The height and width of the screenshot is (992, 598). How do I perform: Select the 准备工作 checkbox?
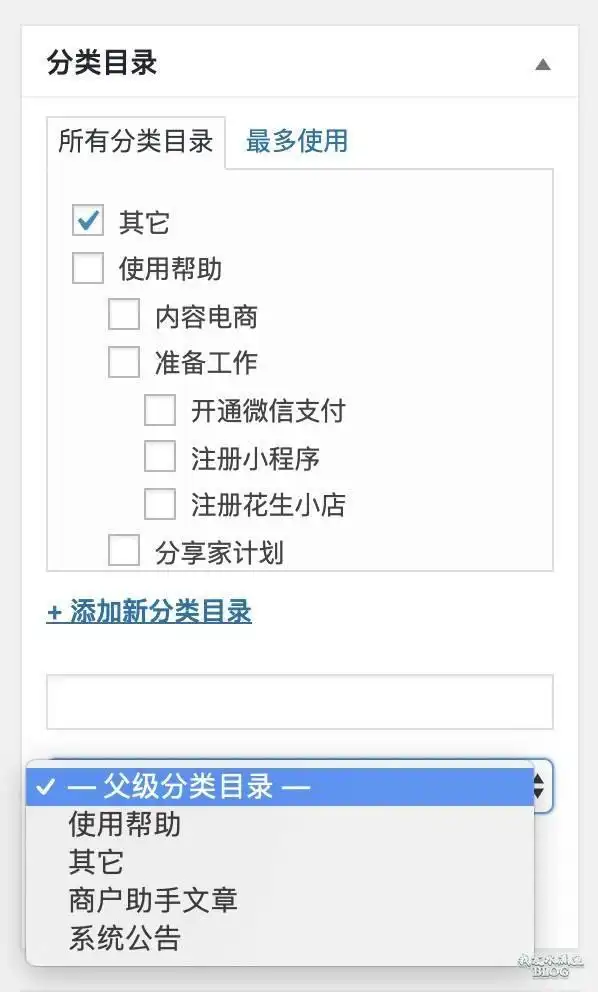click(125, 362)
